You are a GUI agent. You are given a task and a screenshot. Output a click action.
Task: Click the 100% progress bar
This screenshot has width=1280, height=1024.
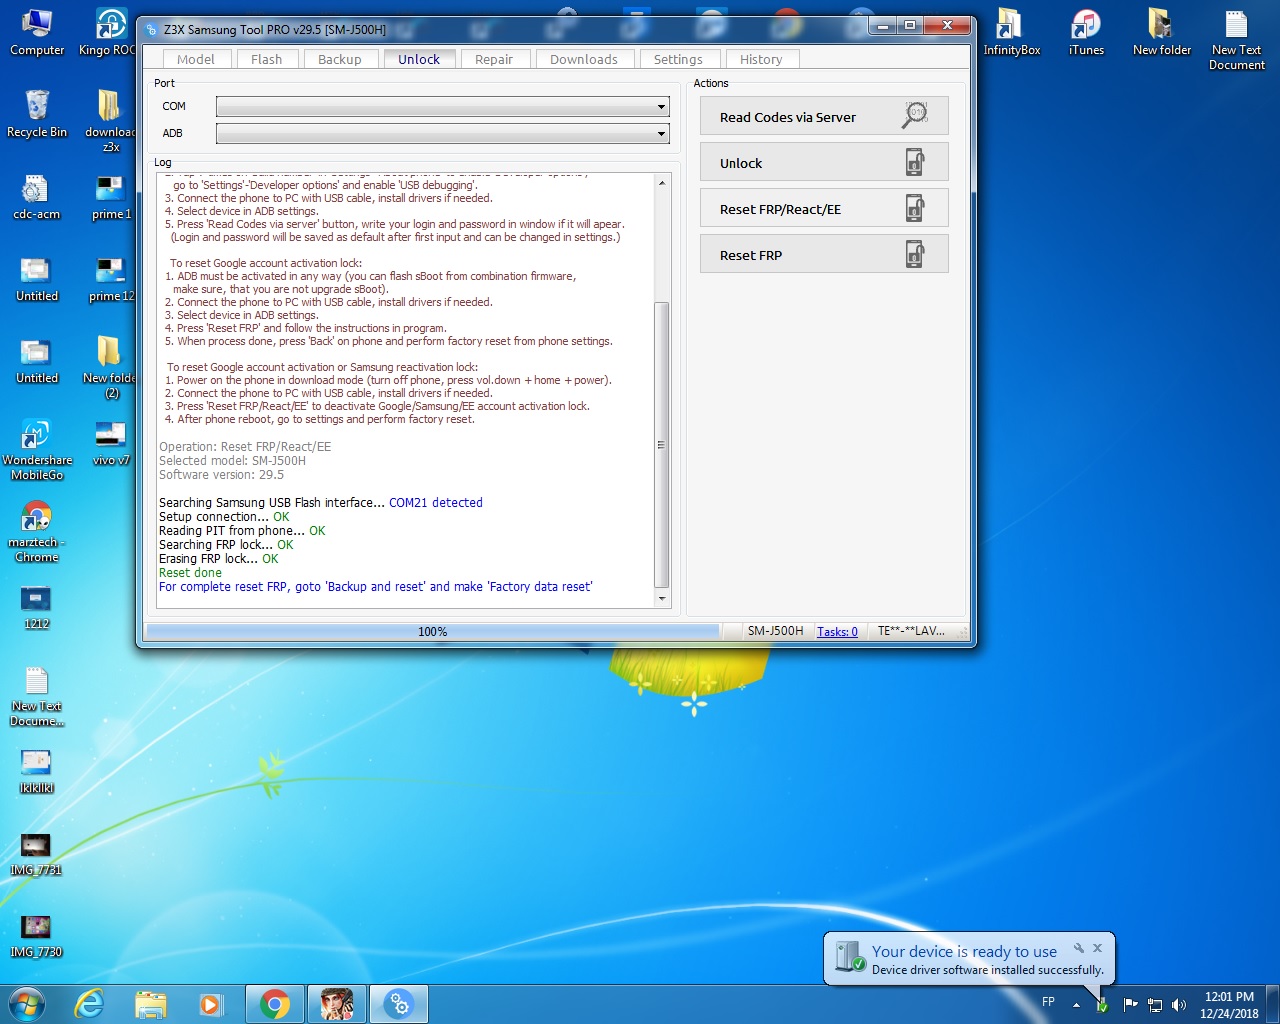click(432, 631)
